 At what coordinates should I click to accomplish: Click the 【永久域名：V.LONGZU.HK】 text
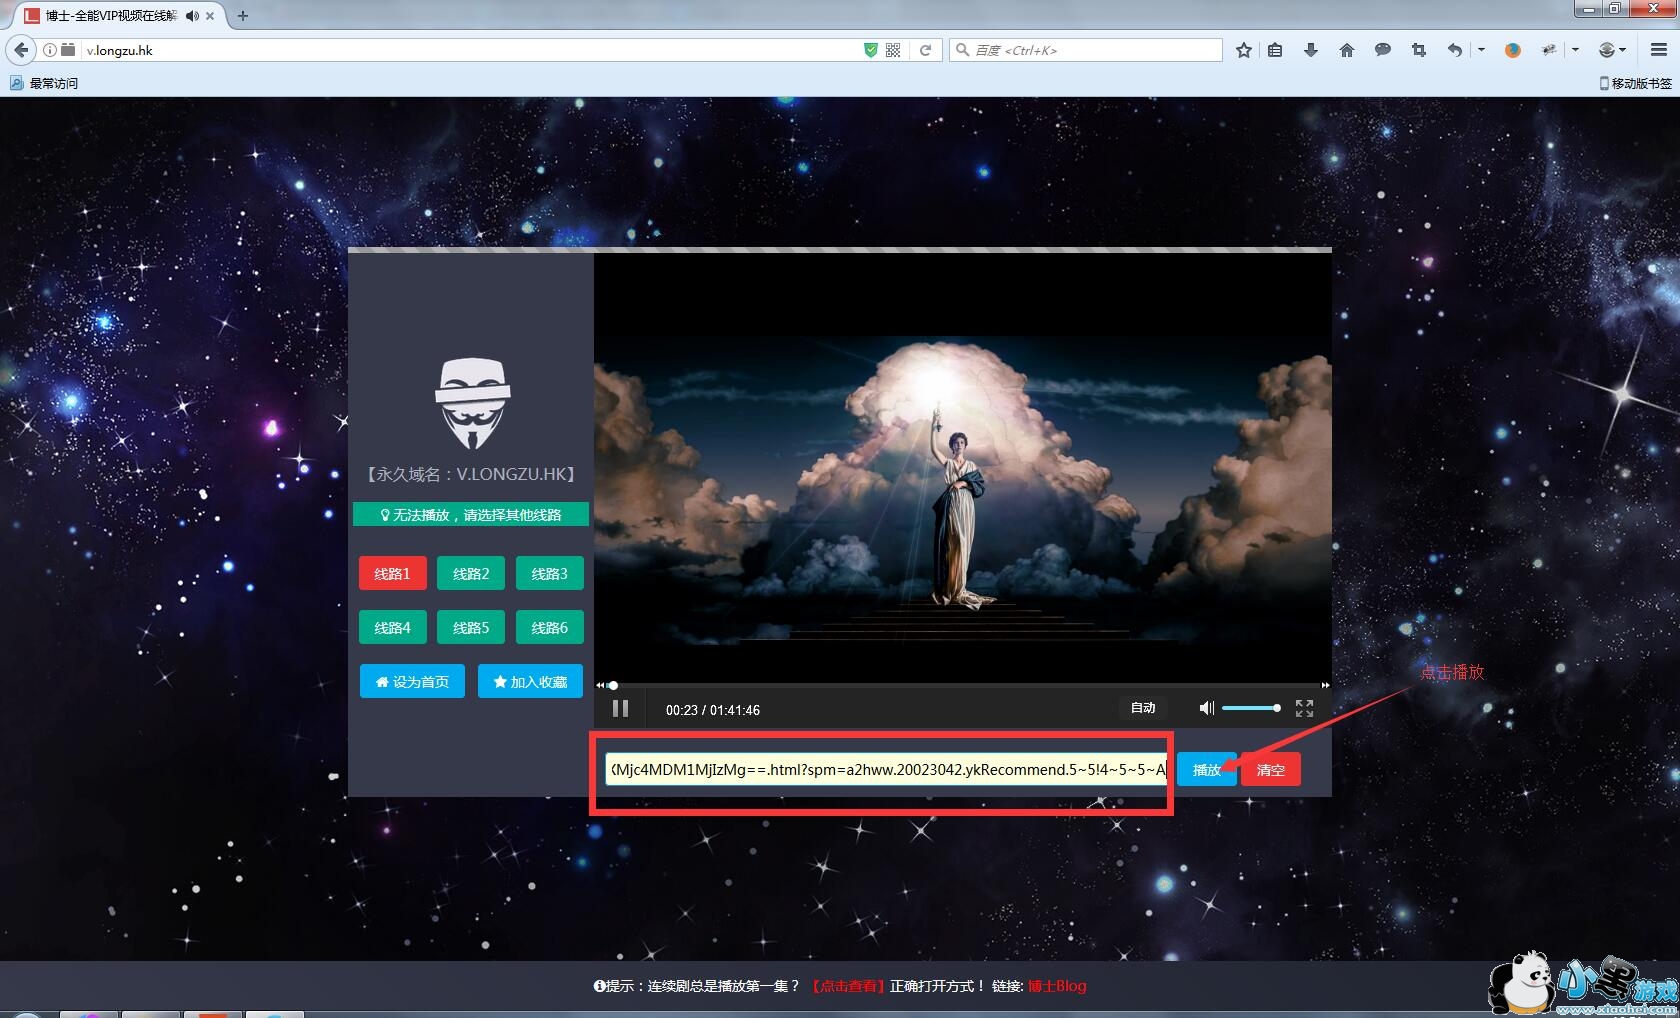pos(471,475)
